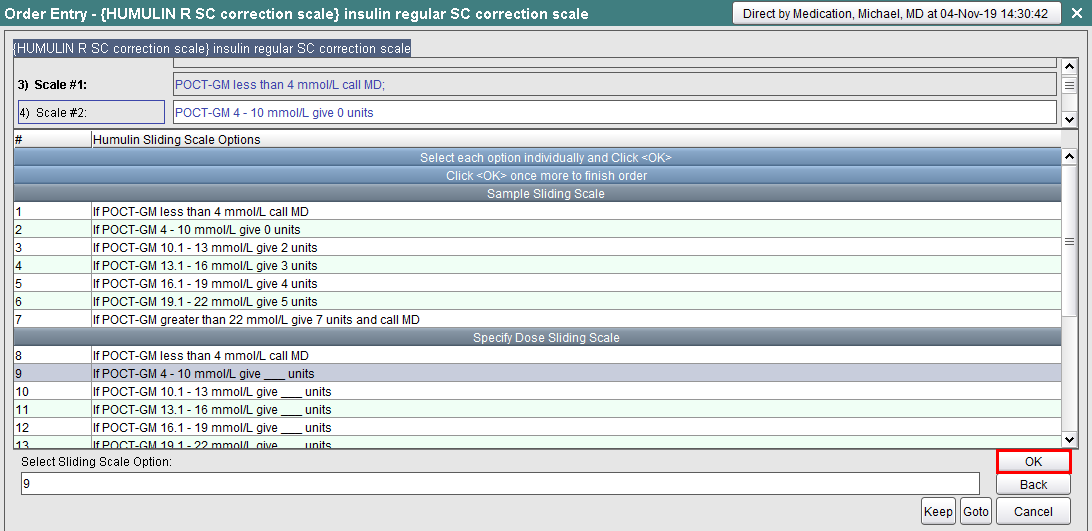
Task: Click the HUMULIN R SC correction scale order title
Action: coord(212,48)
